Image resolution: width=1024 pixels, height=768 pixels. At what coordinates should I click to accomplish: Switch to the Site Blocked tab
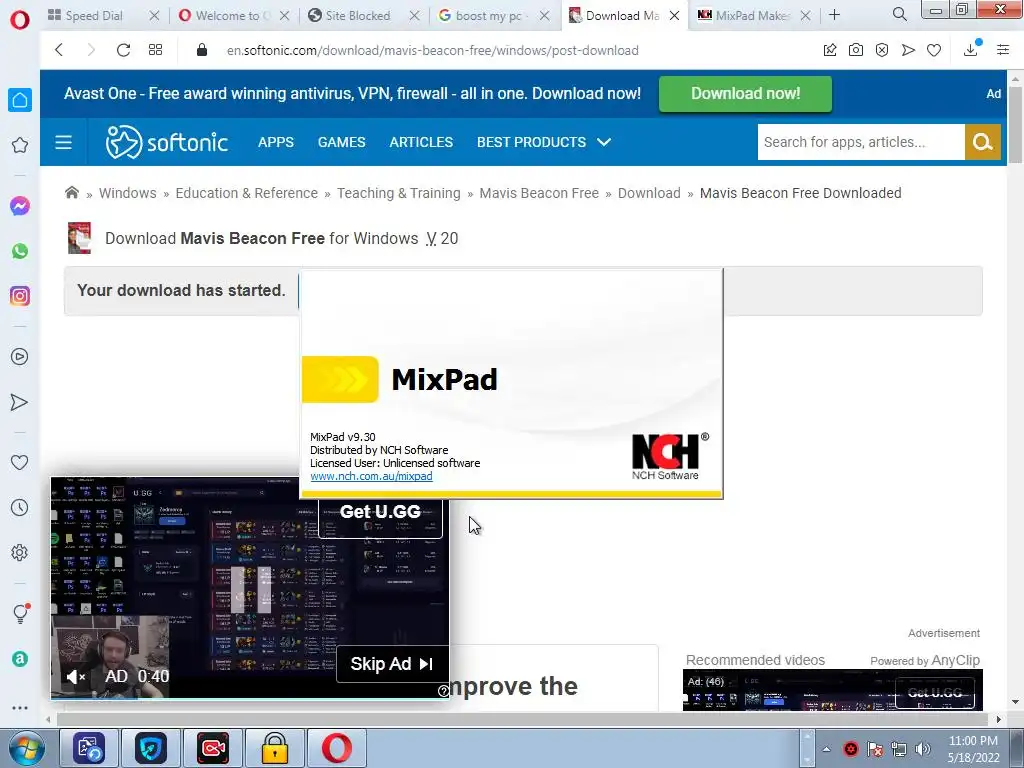pos(357,16)
